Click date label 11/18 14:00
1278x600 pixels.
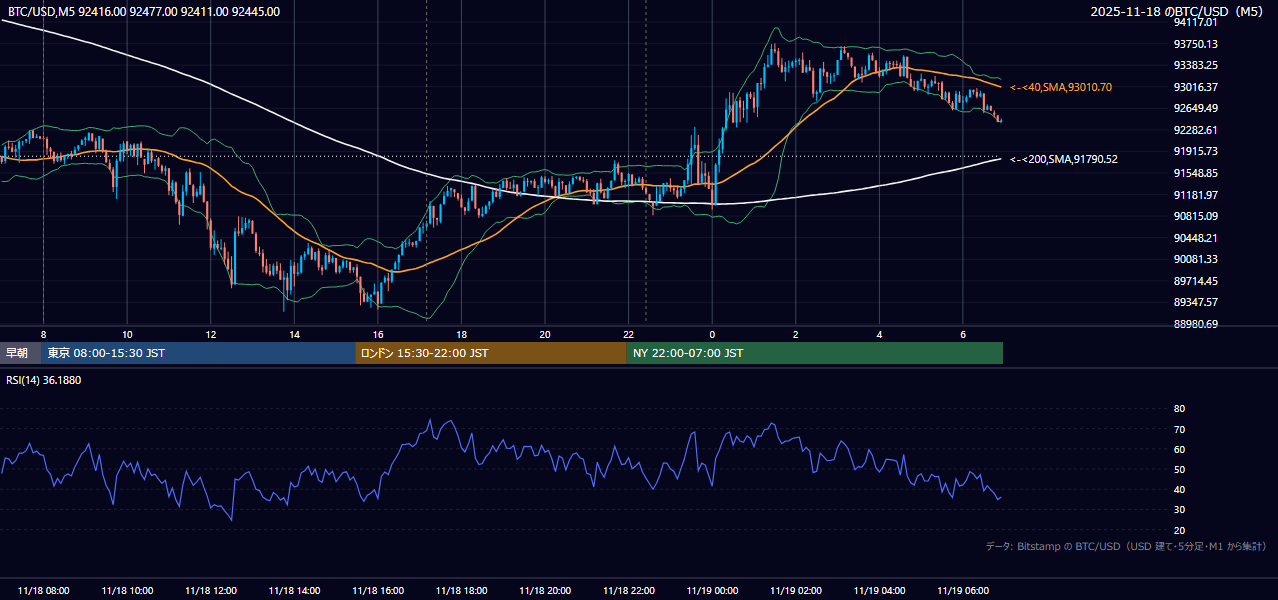tap(294, 591)
